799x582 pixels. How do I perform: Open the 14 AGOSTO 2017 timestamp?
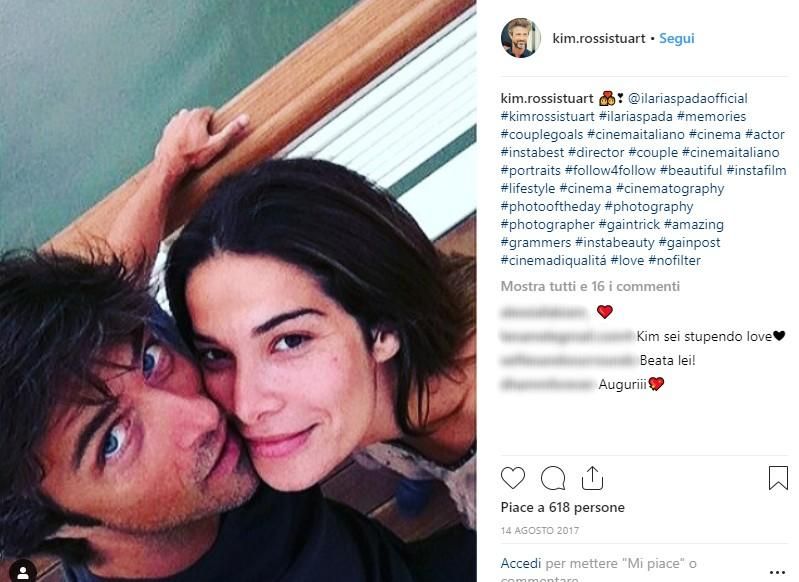pos(540,531)
